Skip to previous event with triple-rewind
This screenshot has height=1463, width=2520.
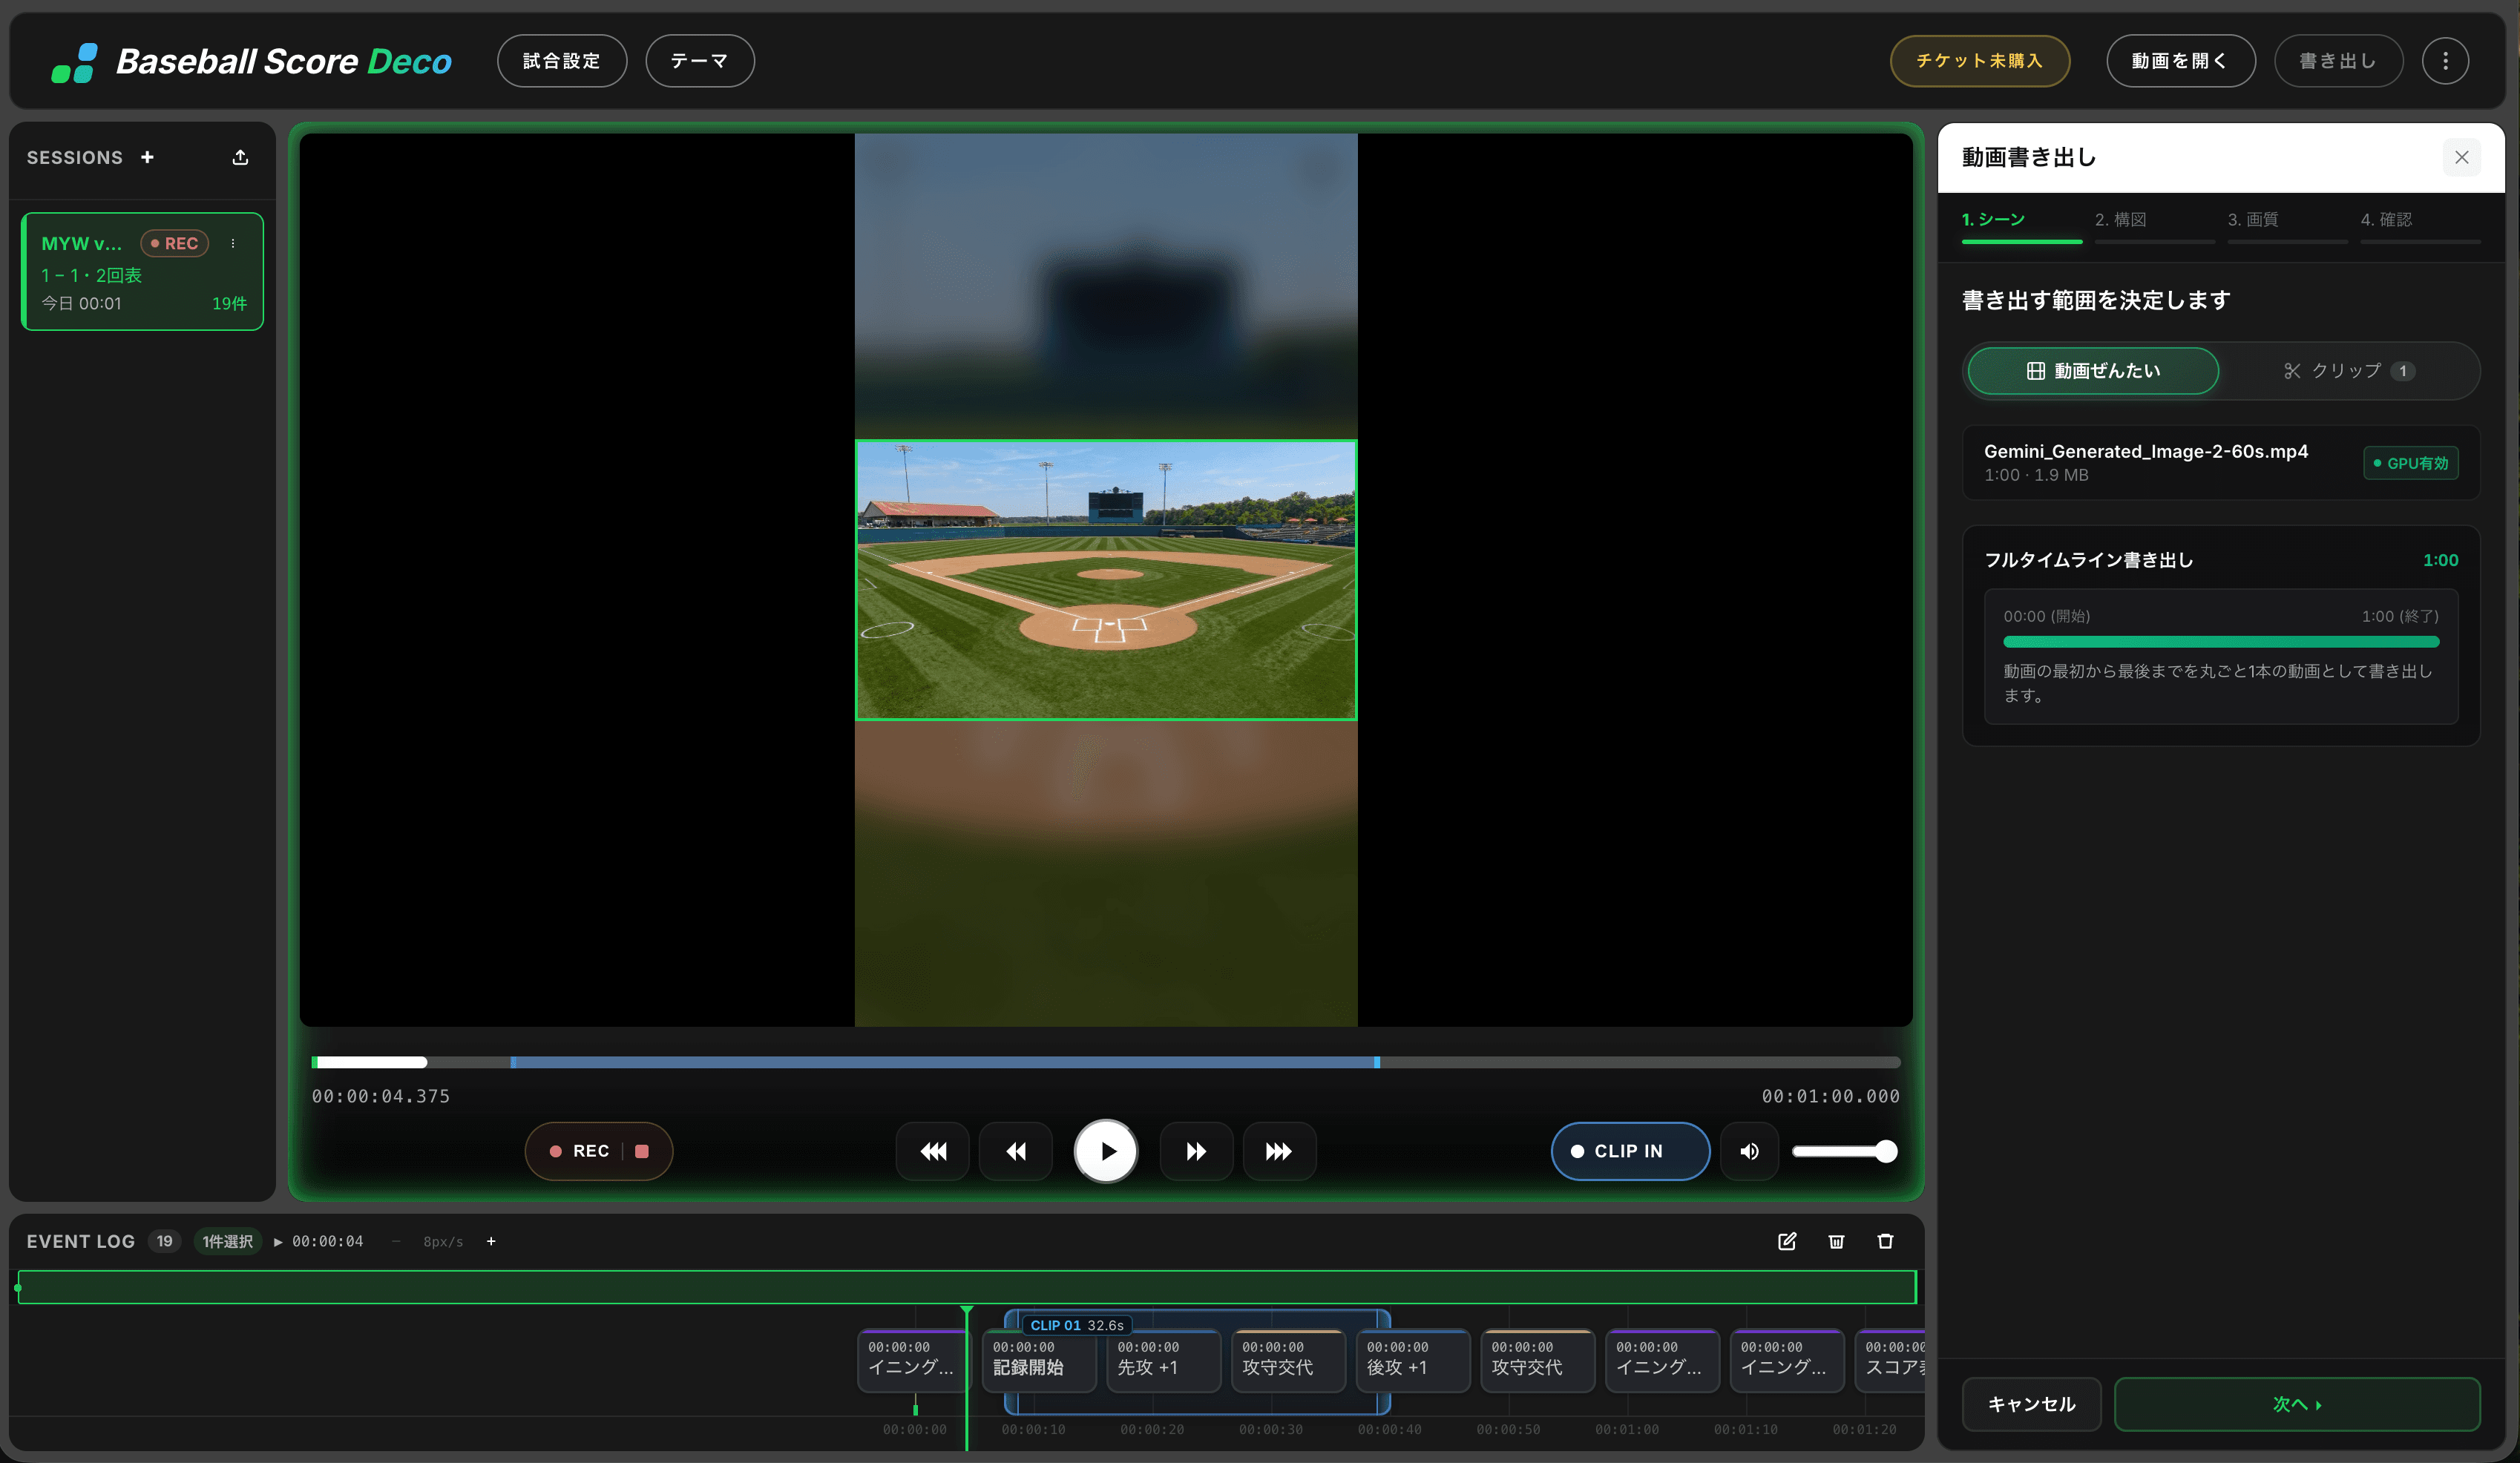tap(933, 1151)
